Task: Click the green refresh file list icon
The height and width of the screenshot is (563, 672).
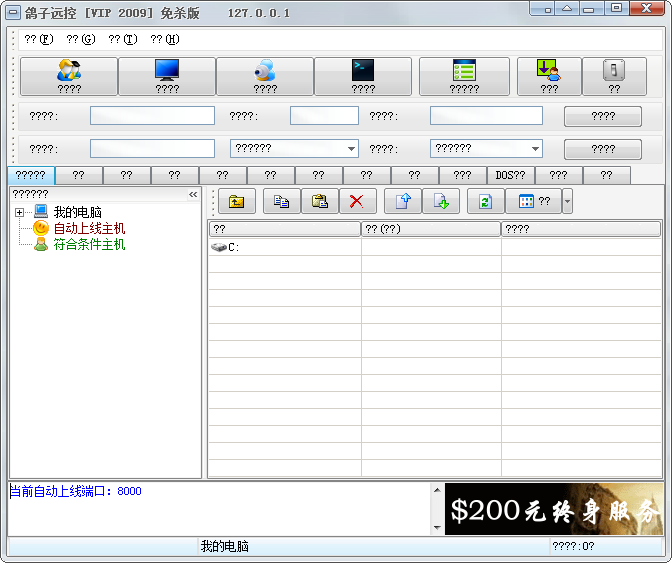Action: tap(485, 201)
